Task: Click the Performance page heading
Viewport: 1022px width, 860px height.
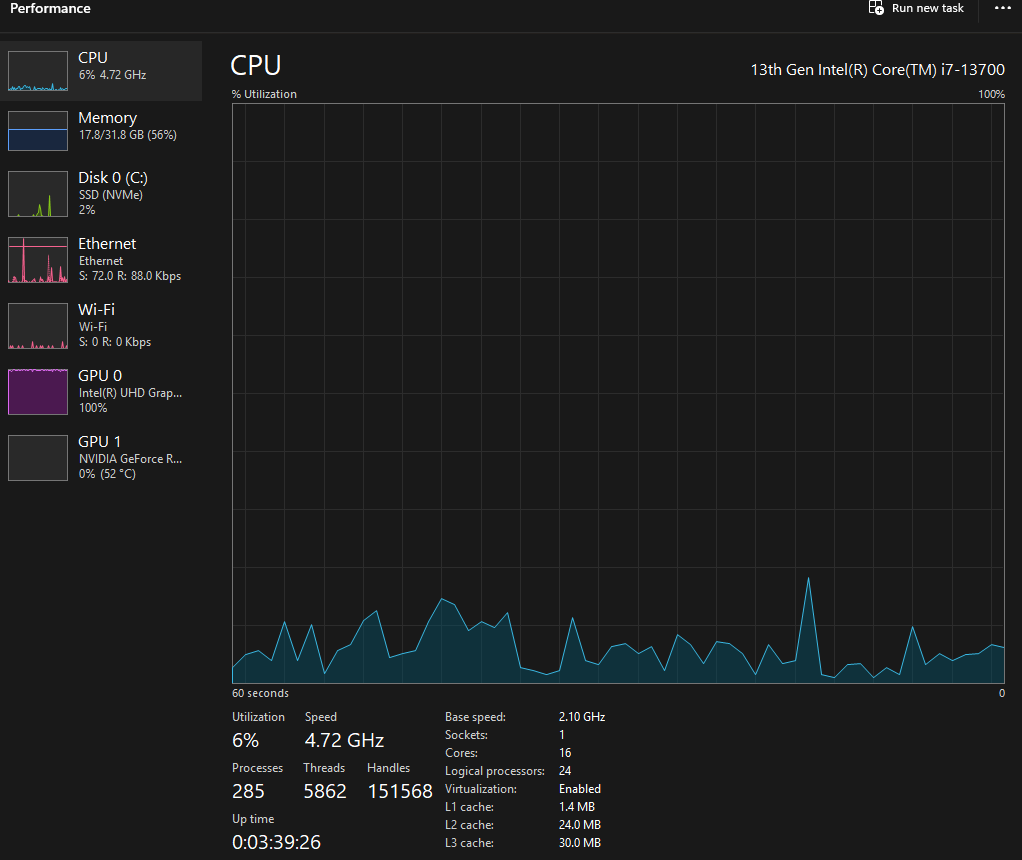Action: click(x=50, y=8)
